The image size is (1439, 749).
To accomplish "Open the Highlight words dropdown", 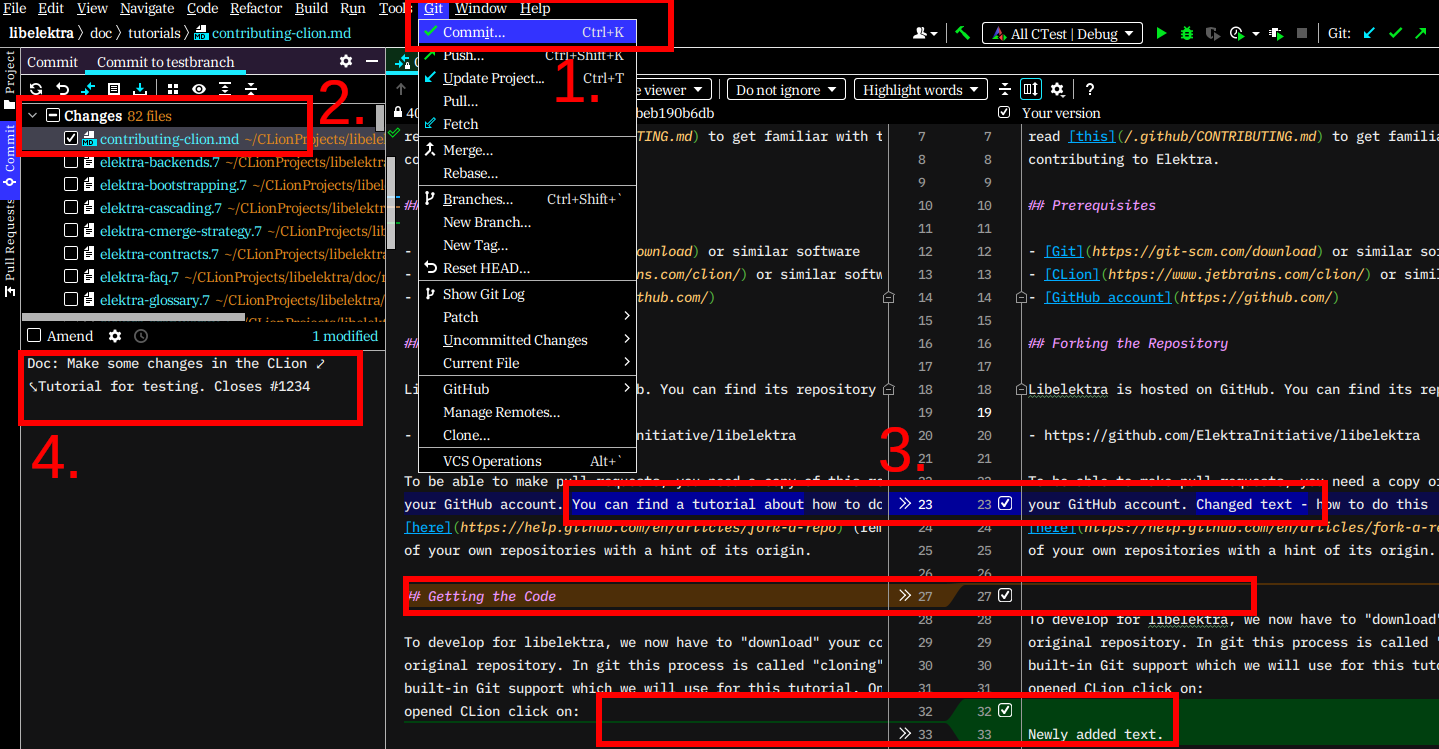I will click(x=920, y=89).
